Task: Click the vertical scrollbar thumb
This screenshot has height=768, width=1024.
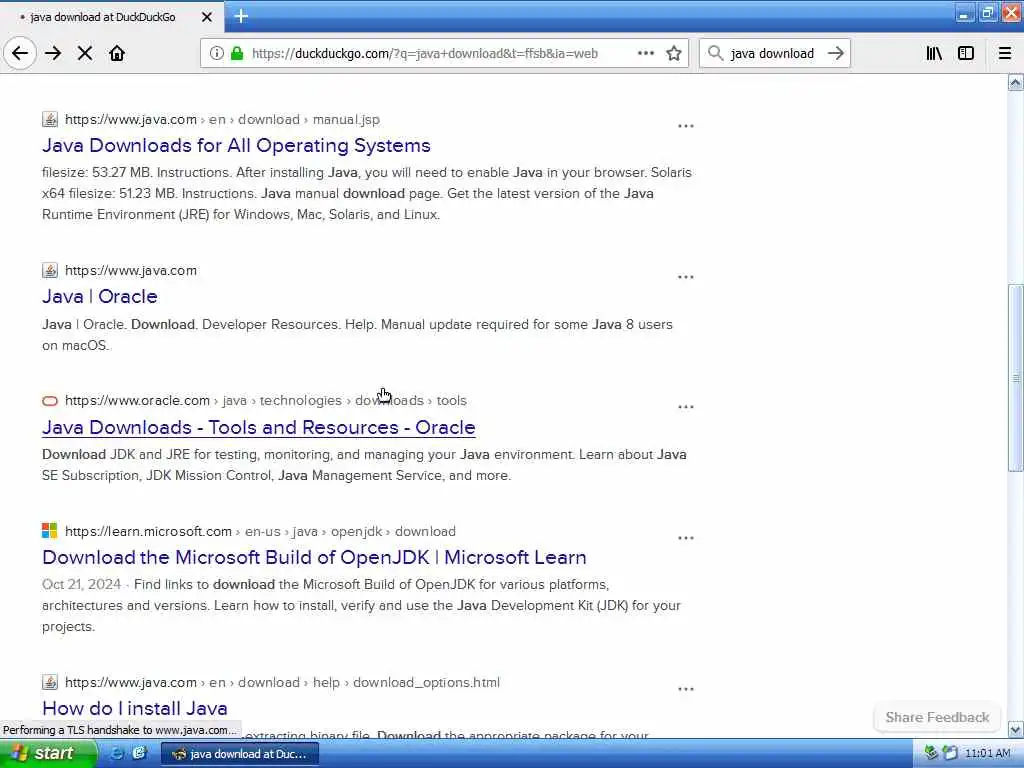Action: [1015, 377]
